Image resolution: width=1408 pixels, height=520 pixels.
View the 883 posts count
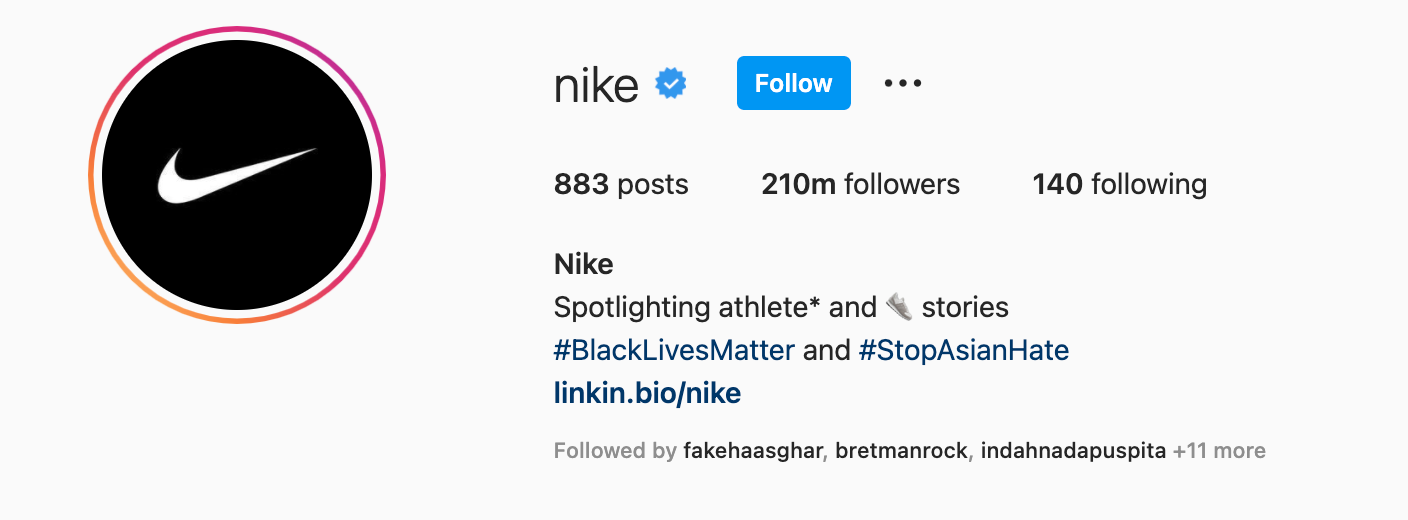coord(621,185)
